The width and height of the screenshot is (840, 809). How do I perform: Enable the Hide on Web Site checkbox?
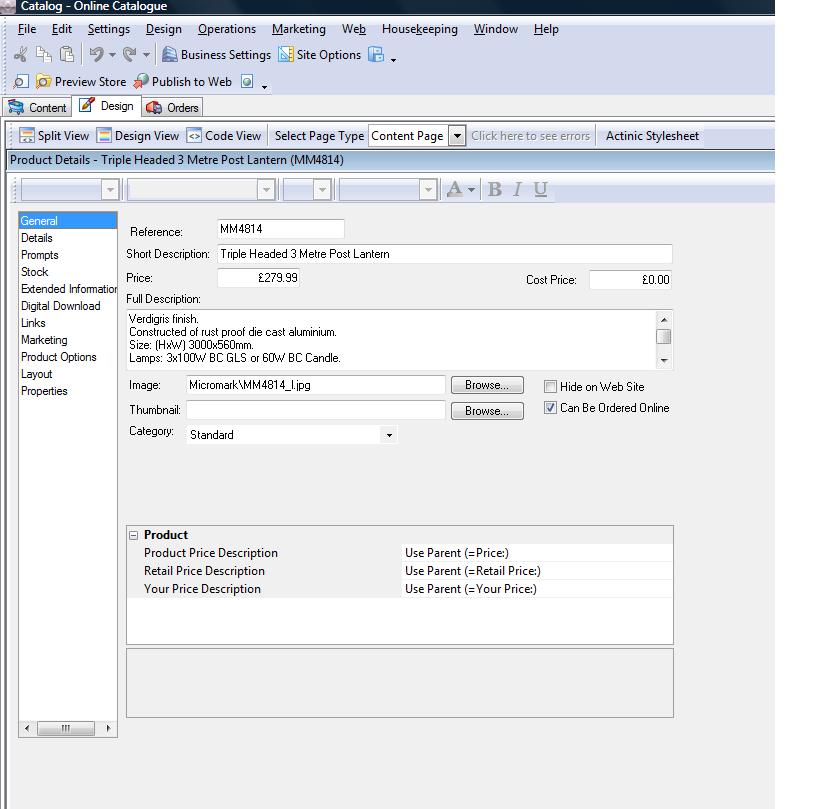pyautogui.click(x=550, y=387)
